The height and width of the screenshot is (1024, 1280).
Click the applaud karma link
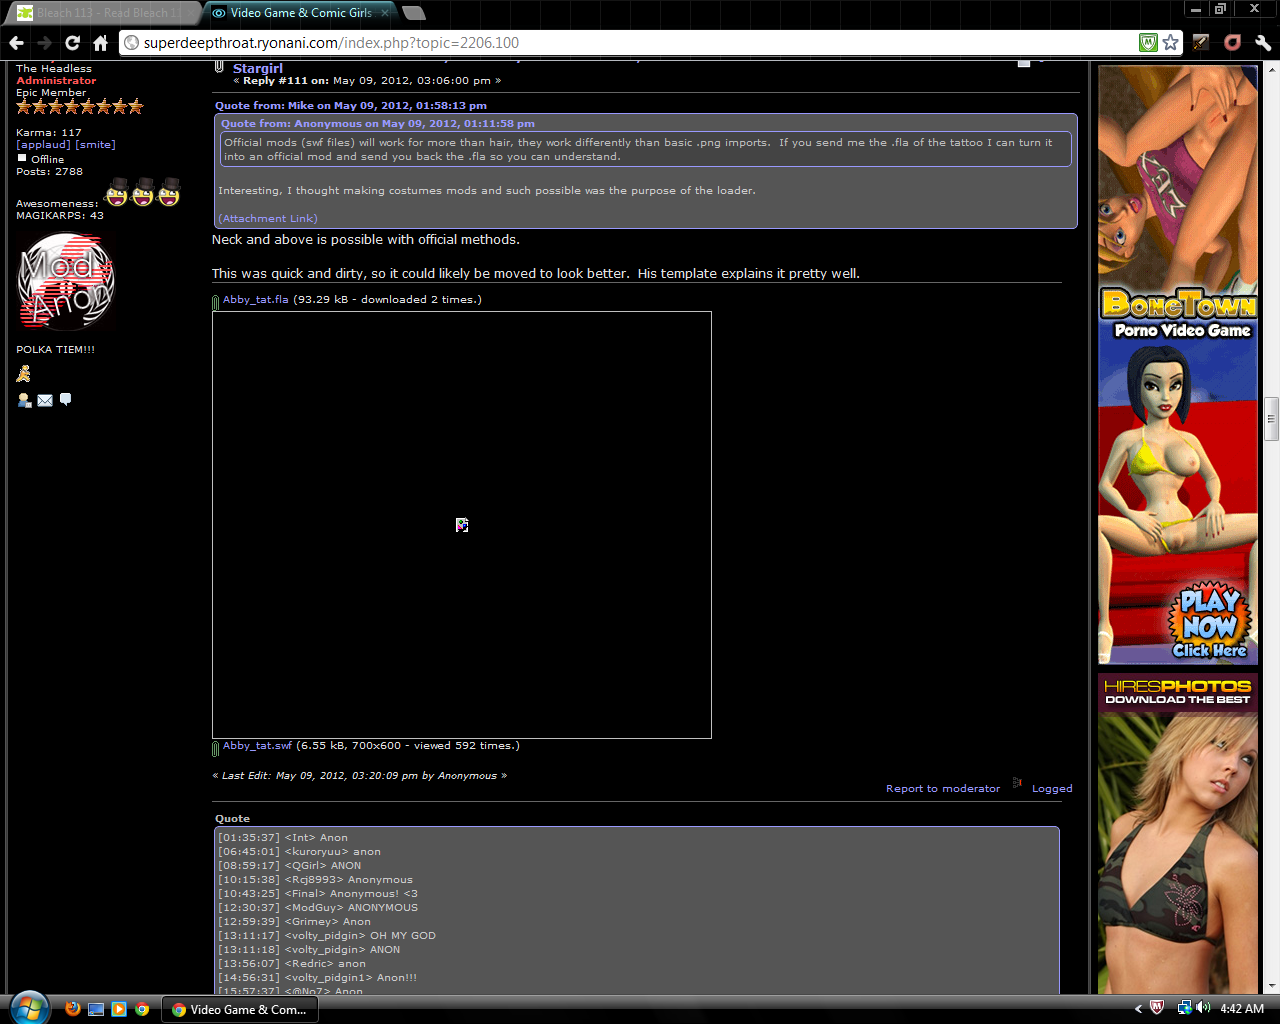(43, 145)
